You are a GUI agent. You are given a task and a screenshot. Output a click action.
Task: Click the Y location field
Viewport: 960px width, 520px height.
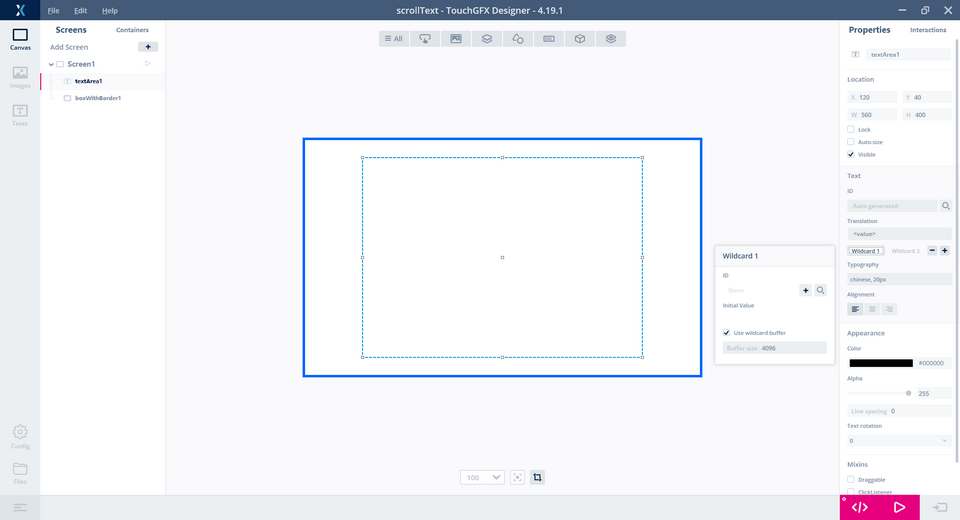927,97
